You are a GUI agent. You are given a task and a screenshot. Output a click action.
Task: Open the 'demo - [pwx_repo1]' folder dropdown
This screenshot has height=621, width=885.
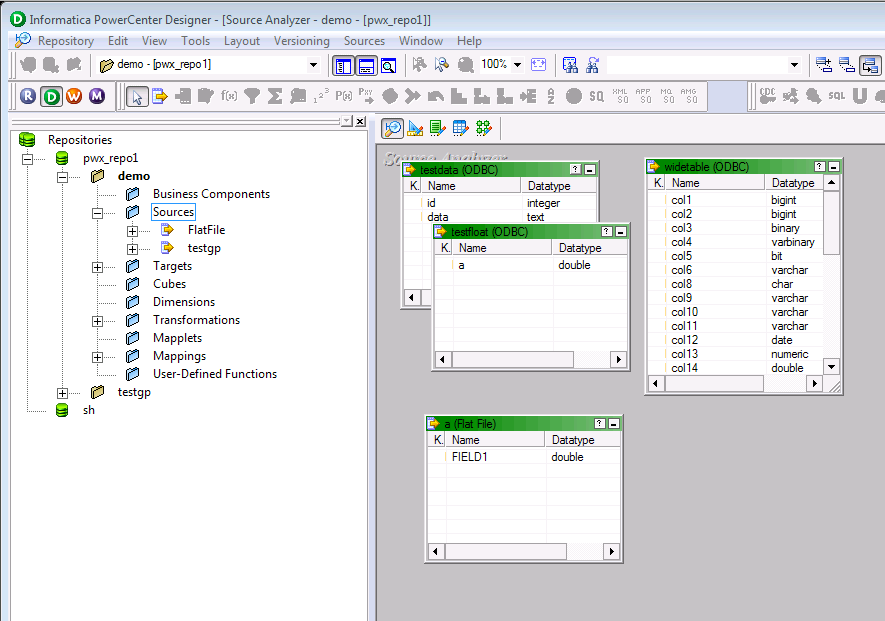point(312,64)
